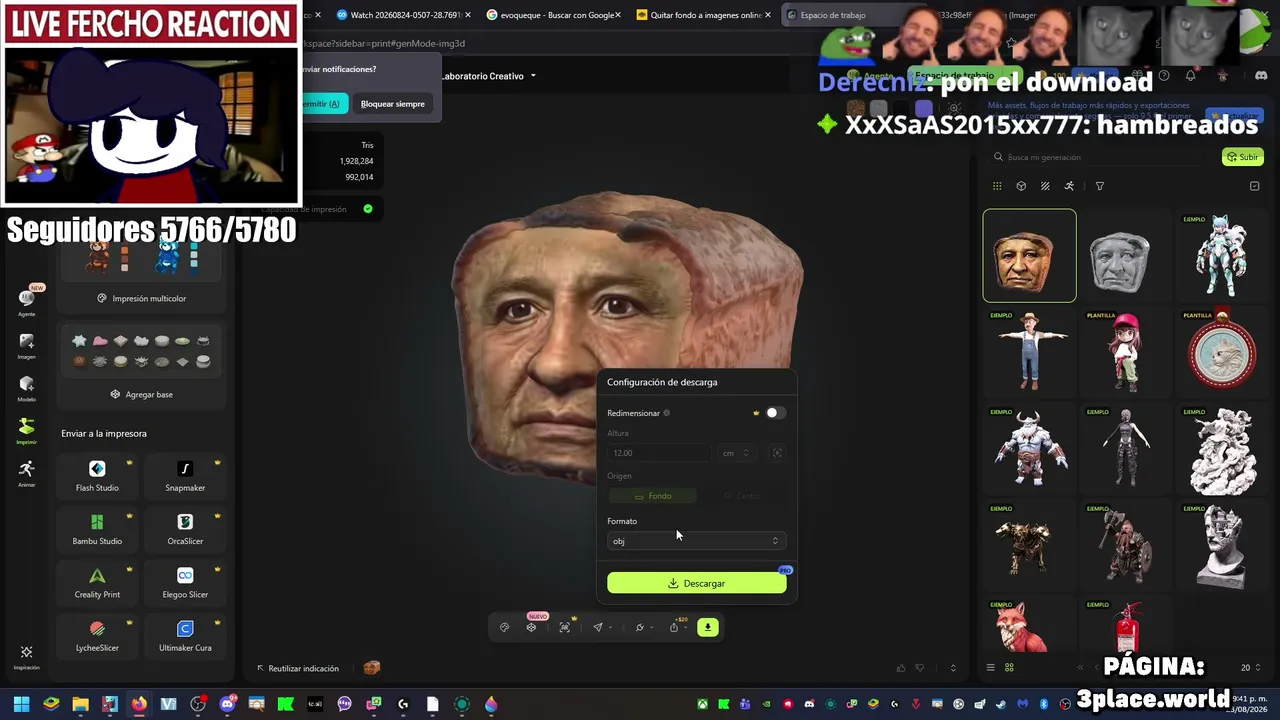Open Inspiración in the sidebar
The width and height of the screenshot is (1280, 720).
point(27,657)
